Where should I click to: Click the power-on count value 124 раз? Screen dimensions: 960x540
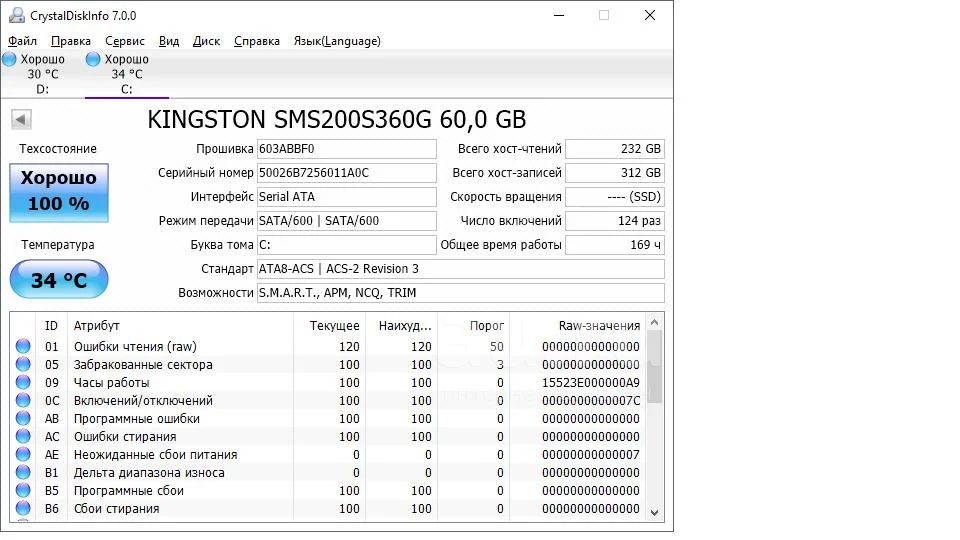615,220
